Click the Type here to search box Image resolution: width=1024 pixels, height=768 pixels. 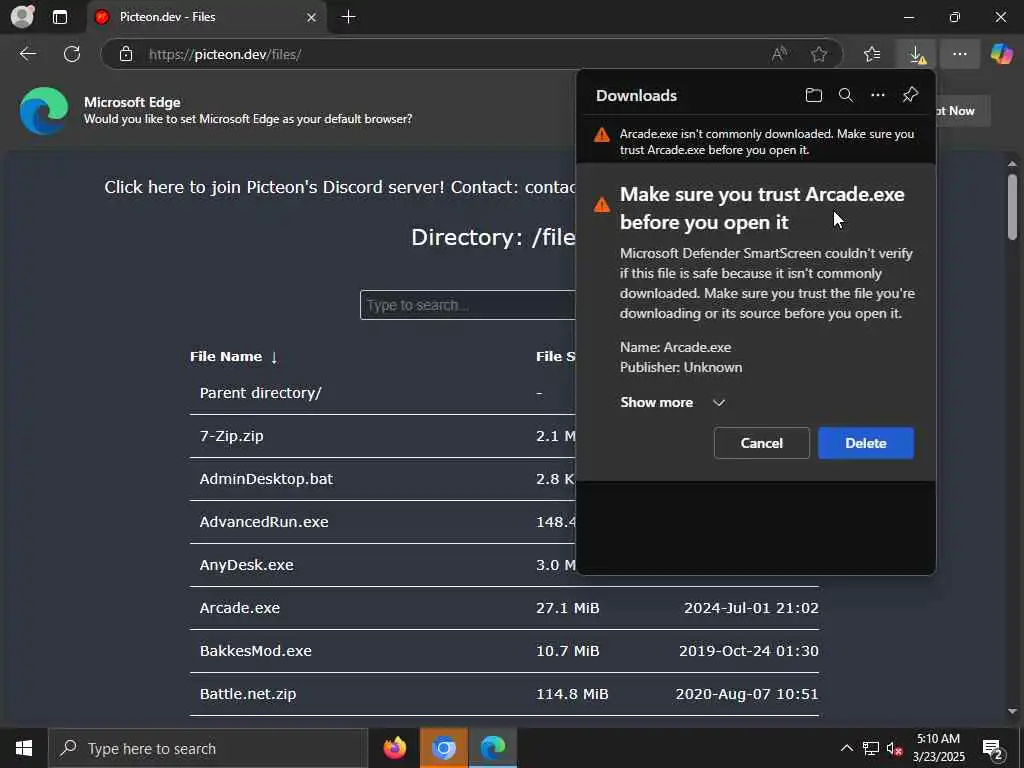208,748
